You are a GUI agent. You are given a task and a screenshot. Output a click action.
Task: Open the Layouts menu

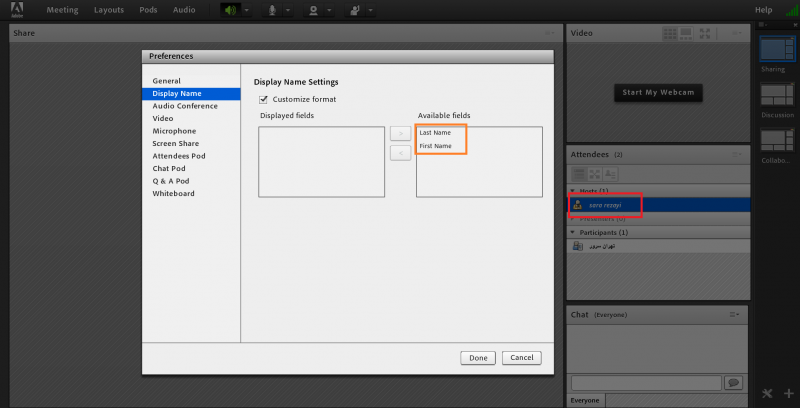(109, 10)
